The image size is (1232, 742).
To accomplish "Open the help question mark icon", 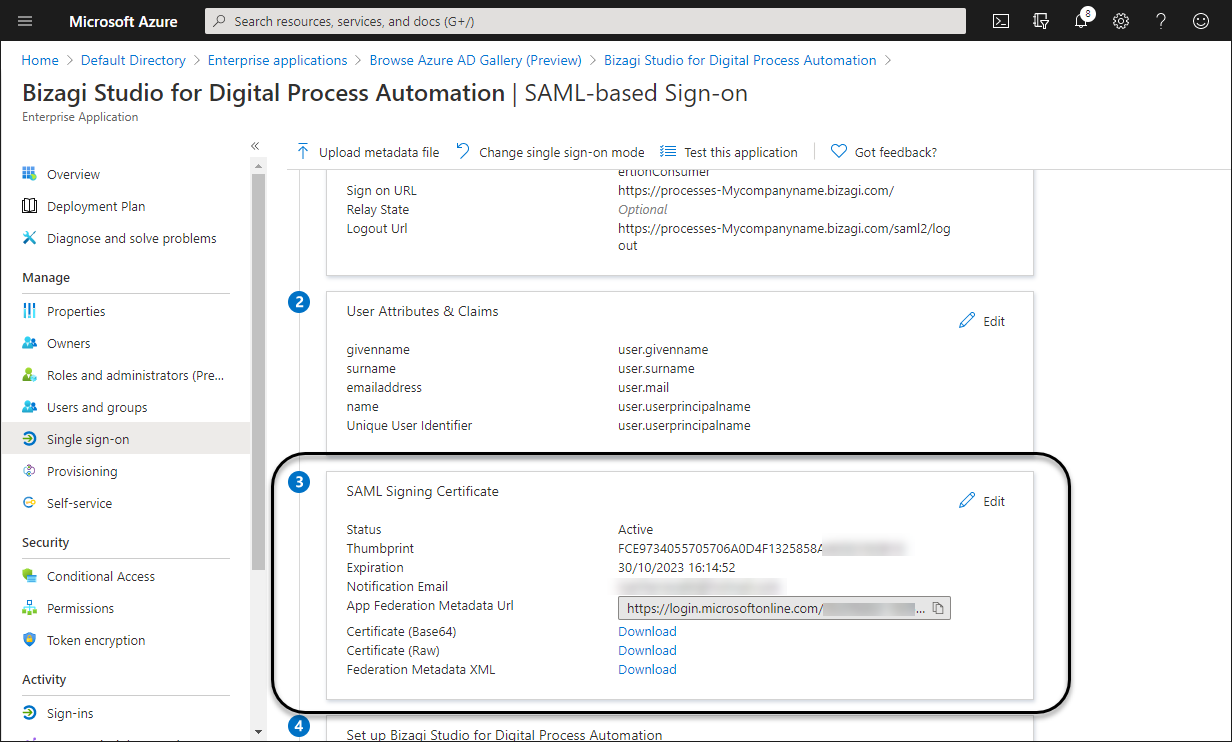I will 1161,21.
